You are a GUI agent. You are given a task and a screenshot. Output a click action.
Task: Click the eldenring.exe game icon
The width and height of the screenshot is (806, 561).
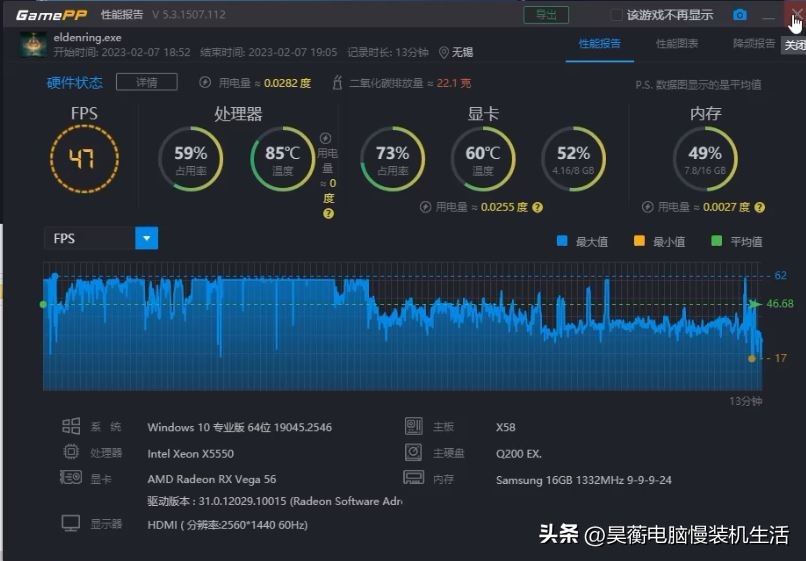point(33,44)
